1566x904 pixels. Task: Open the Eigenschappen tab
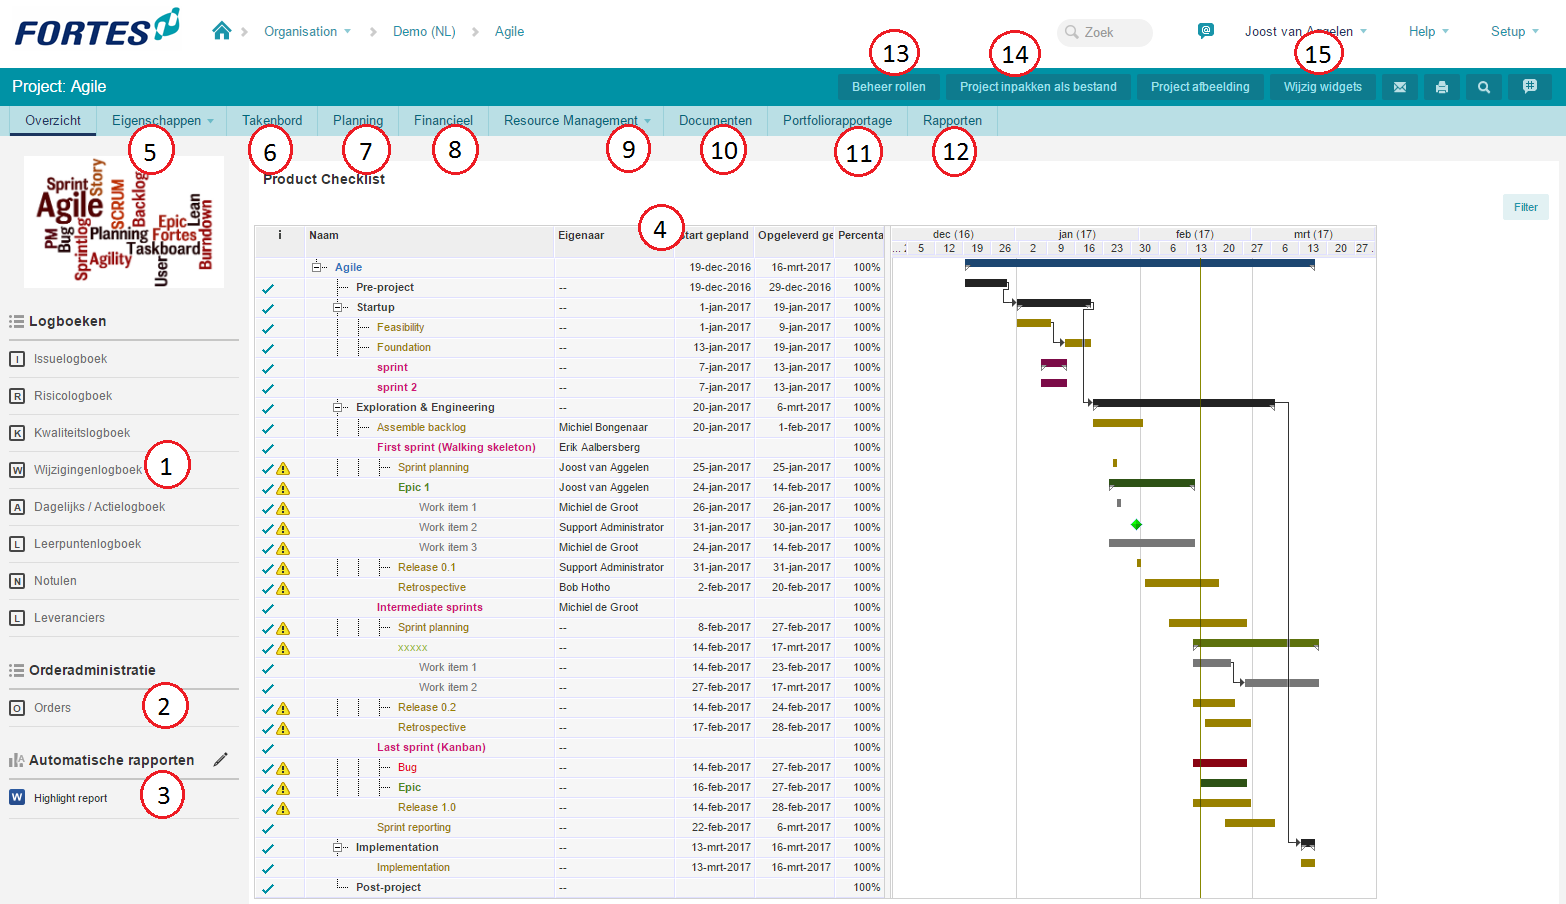[162, 120]
